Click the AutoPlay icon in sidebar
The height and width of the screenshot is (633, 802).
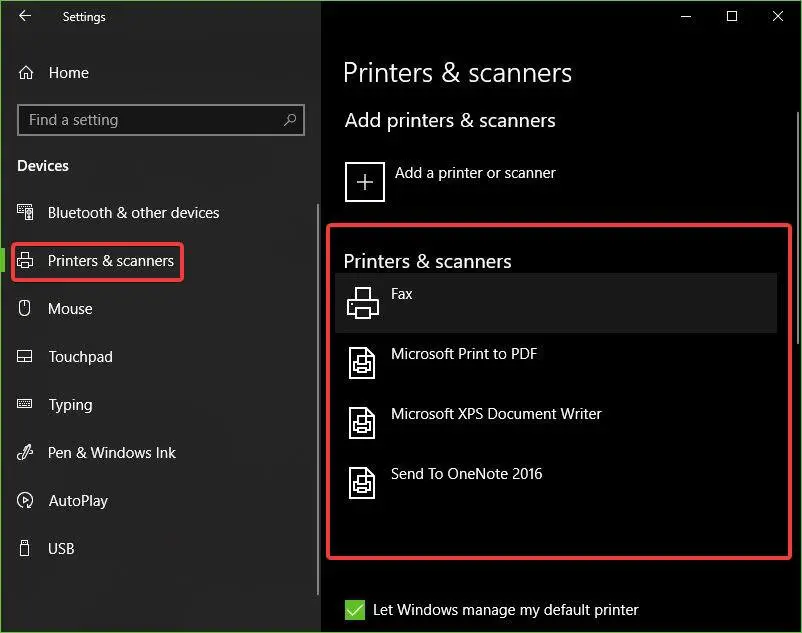click(x=26, y=501)
